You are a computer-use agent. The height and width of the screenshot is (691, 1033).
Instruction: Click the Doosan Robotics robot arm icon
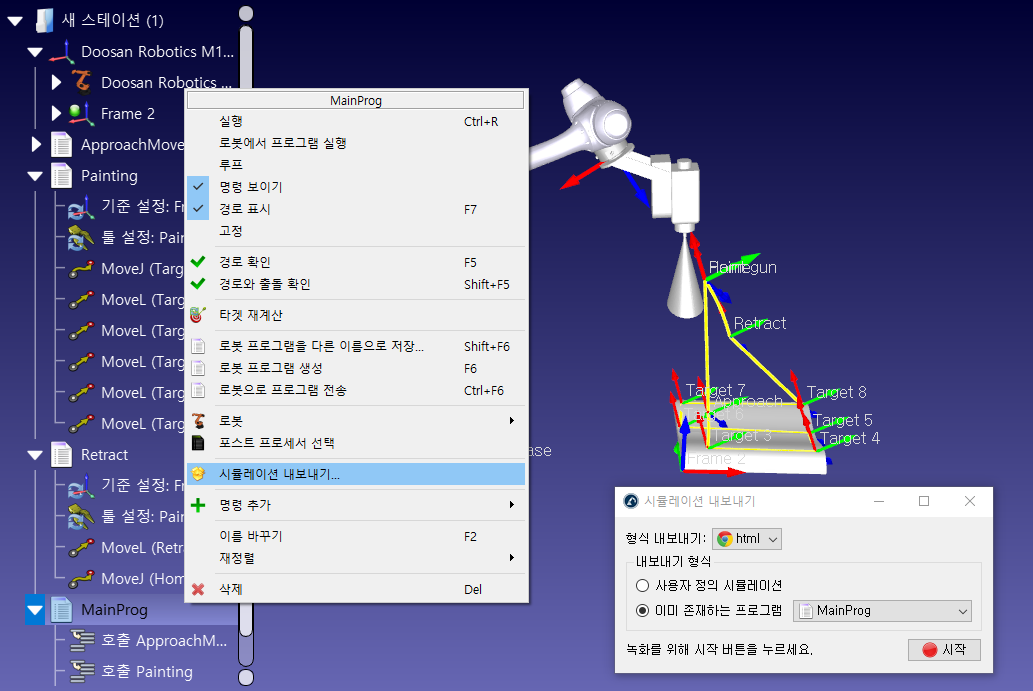(80, 82)
